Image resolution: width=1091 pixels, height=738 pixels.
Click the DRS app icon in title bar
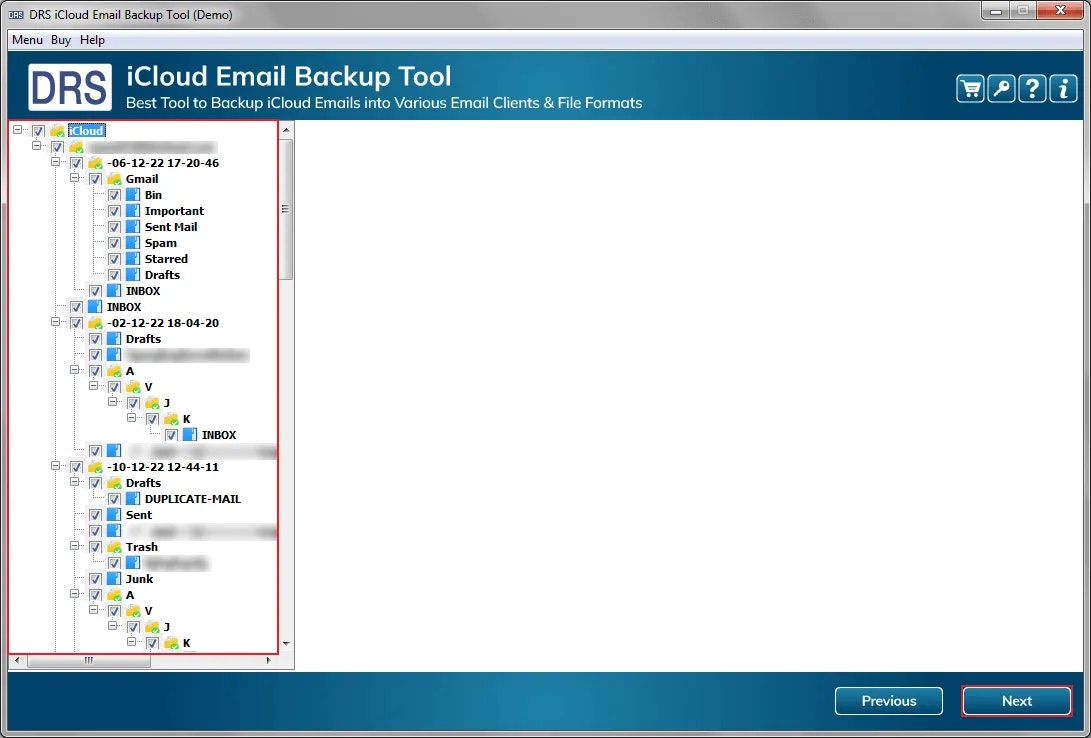point(15,15)
